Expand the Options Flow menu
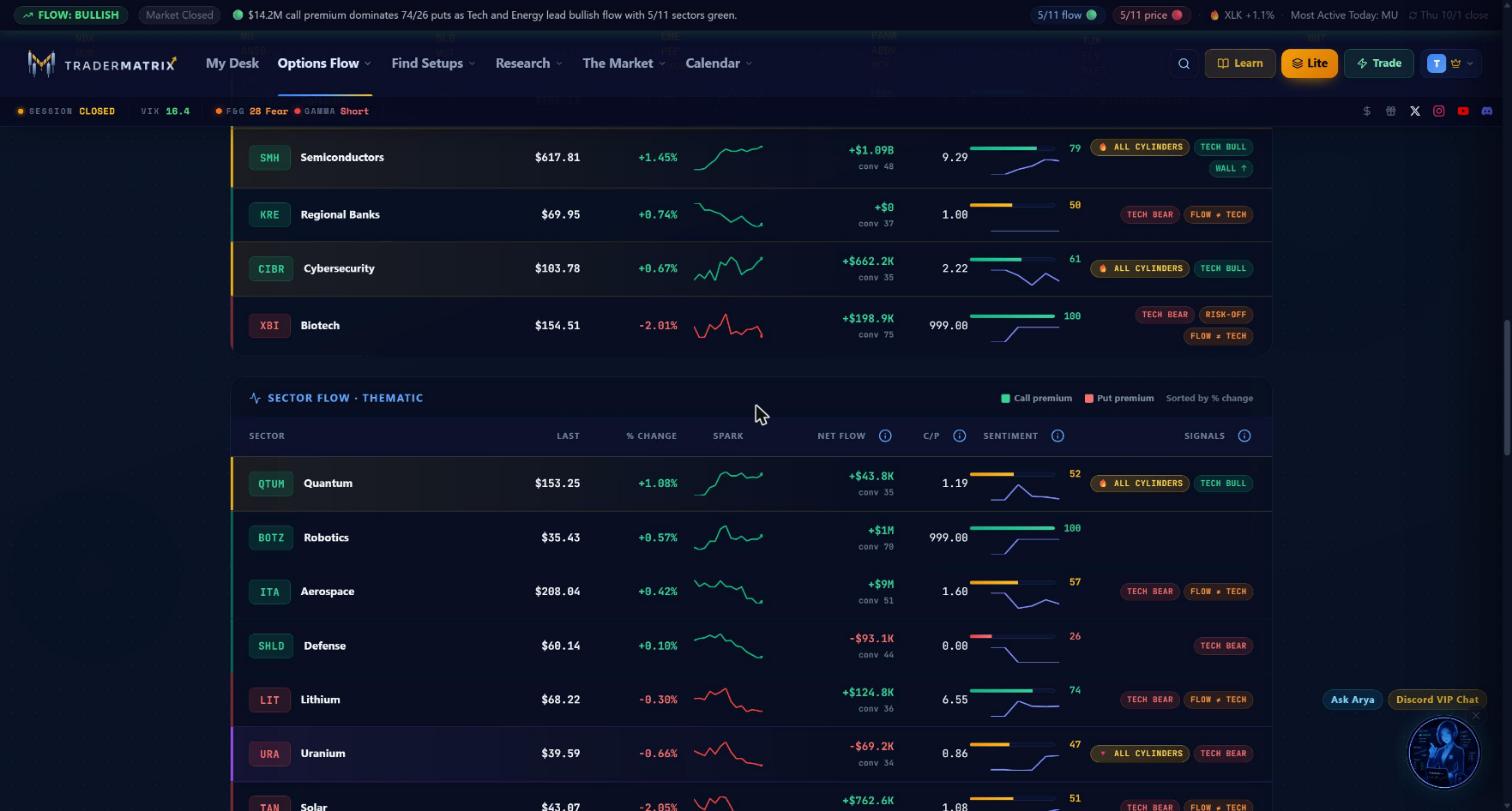This screenshot has height=811, width=1512. pyautogui.click(x=324, y=63)
